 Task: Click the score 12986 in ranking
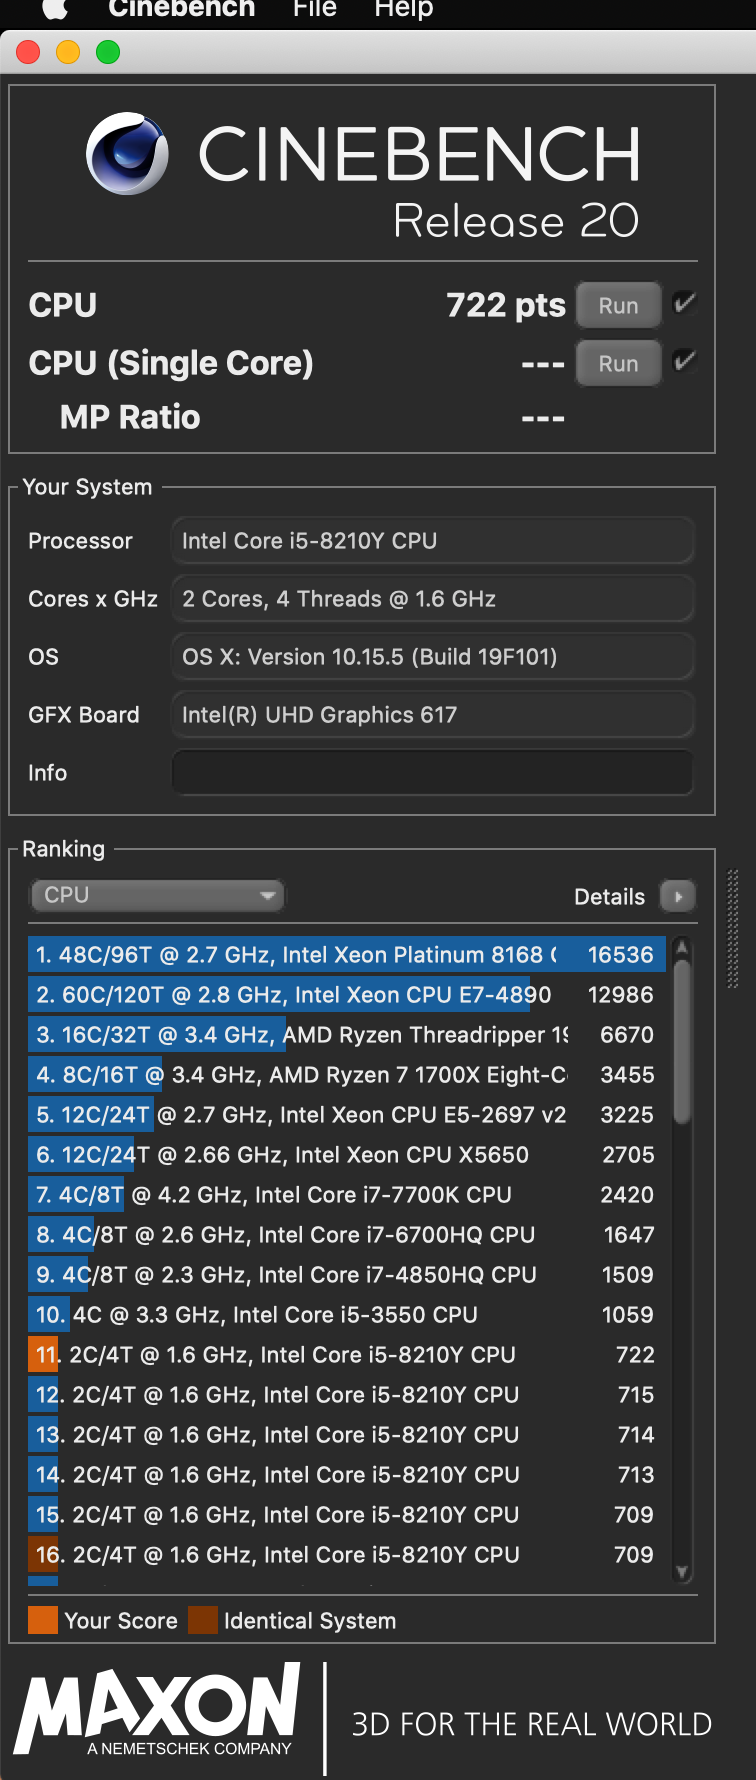tap(620, 995)
